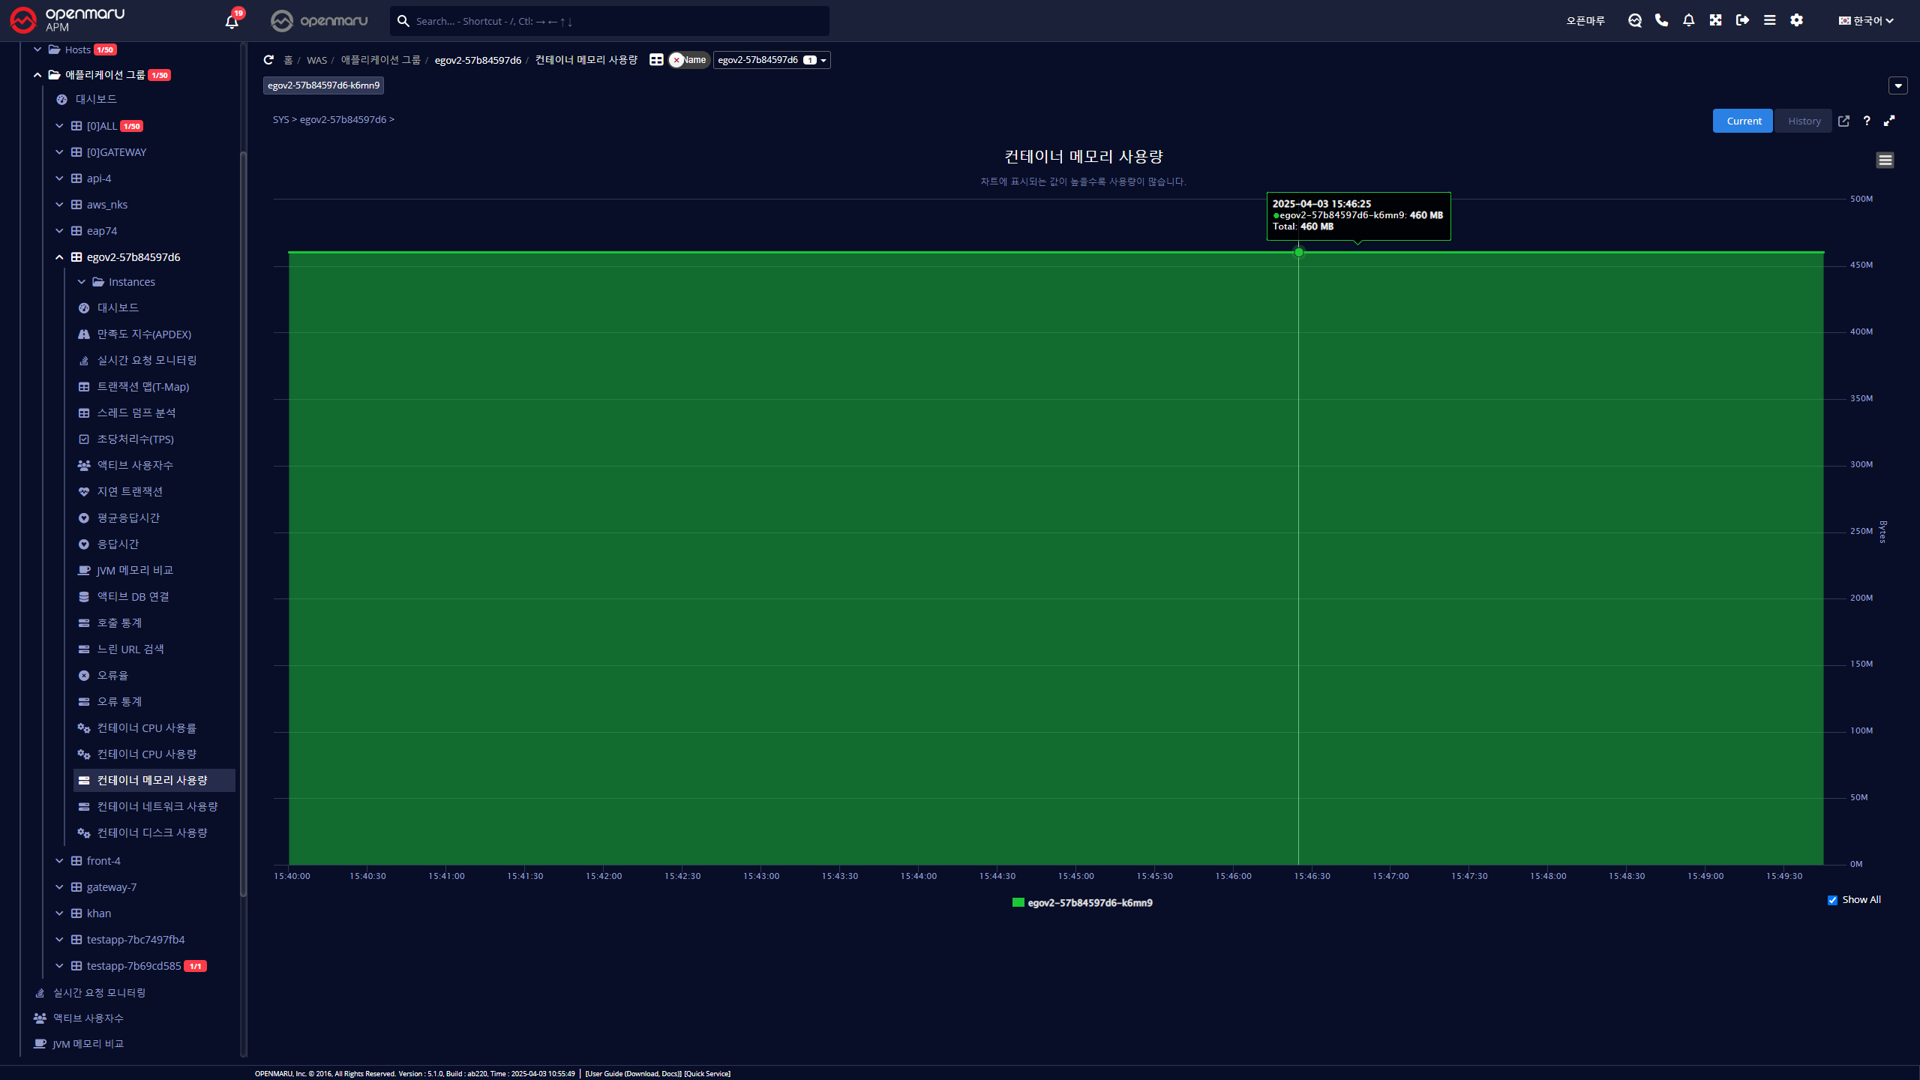This screenshot has height=1080, width=1920.
Task: Open chart in new window icon
Action: tap(1844, 121)
